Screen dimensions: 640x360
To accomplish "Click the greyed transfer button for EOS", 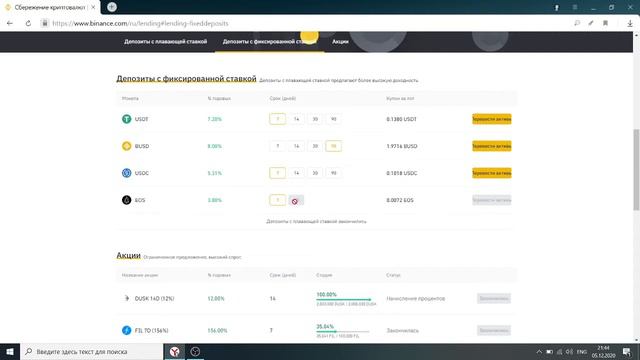I will pyautogui.click(x=492, y=200).
